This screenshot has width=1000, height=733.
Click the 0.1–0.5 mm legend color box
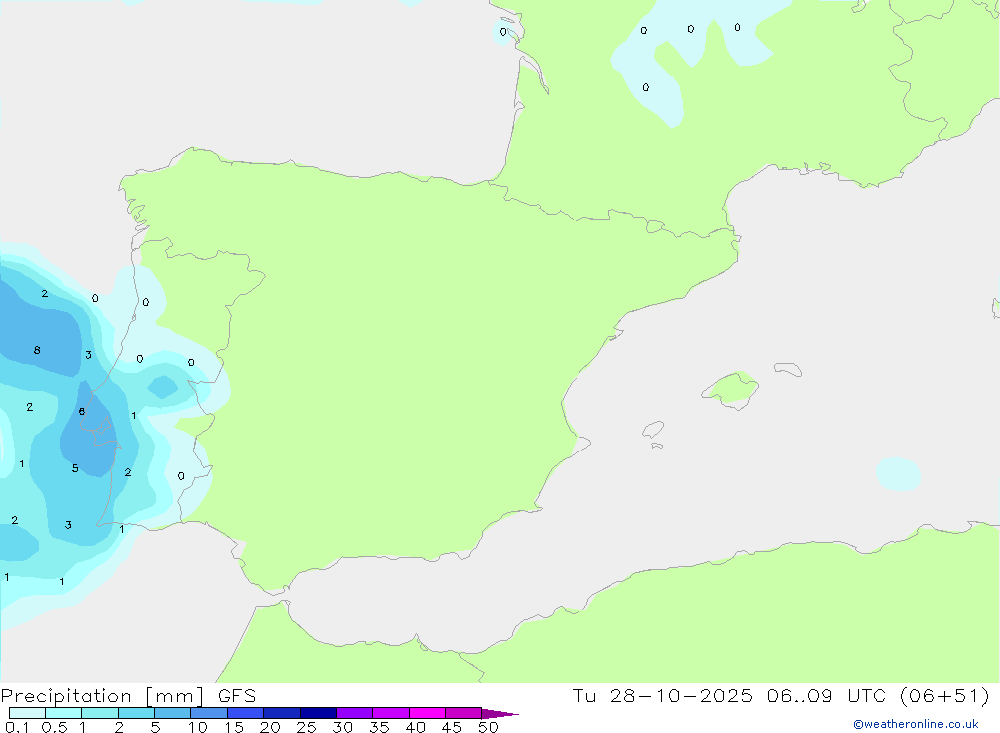point(27,713)
